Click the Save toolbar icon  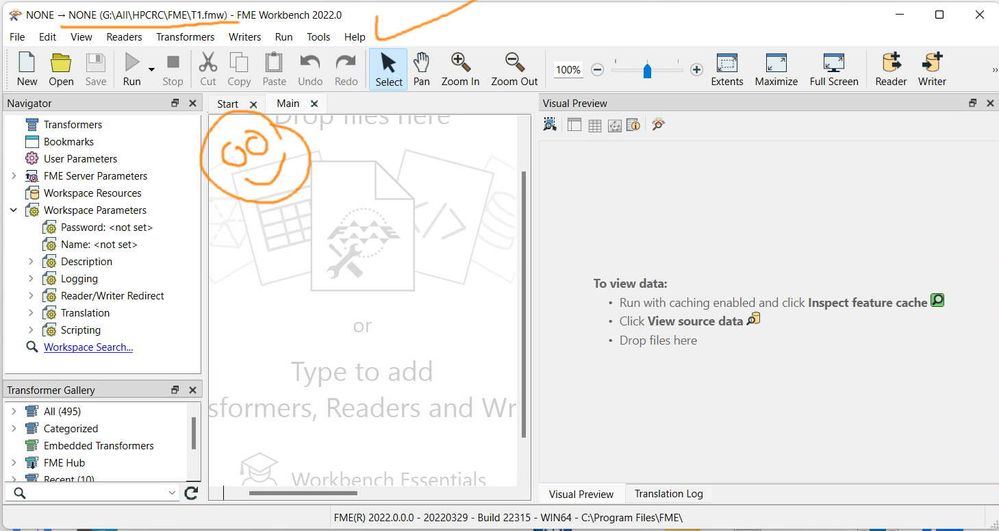point(96,69)
